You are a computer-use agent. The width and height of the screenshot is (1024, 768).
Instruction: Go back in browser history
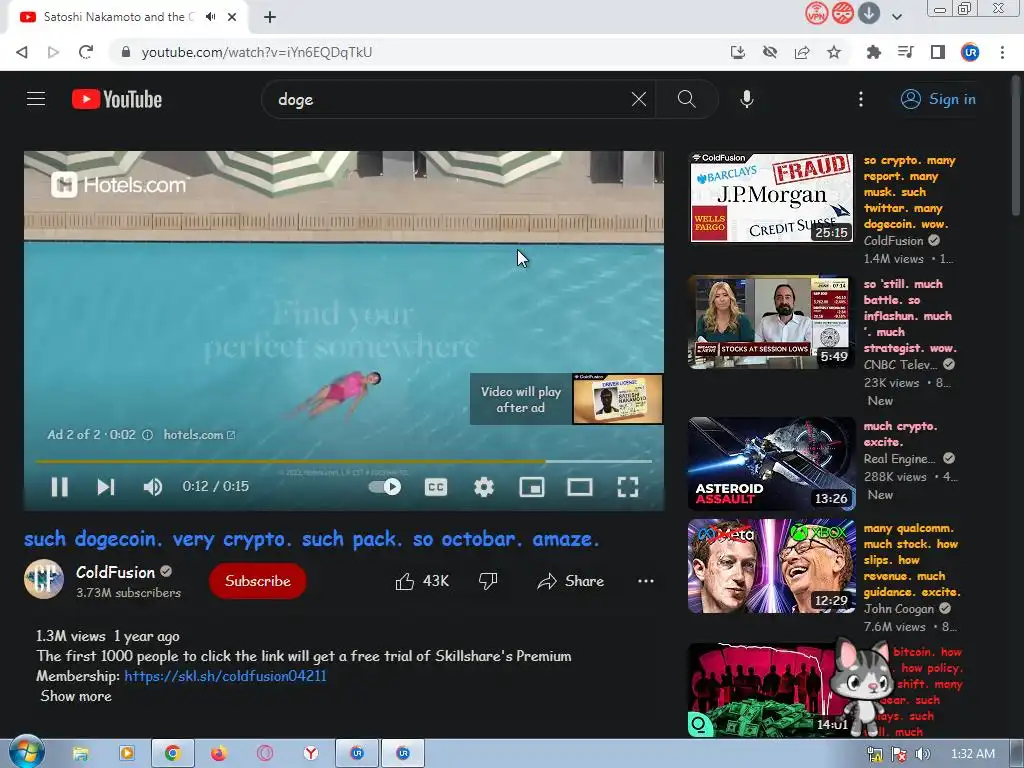click(22, 52)
